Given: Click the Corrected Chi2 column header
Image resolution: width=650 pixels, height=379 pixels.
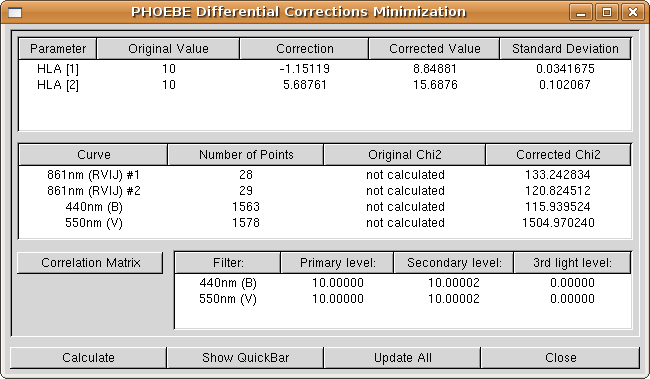Looking at the screenshot, I should pos(558,155).
